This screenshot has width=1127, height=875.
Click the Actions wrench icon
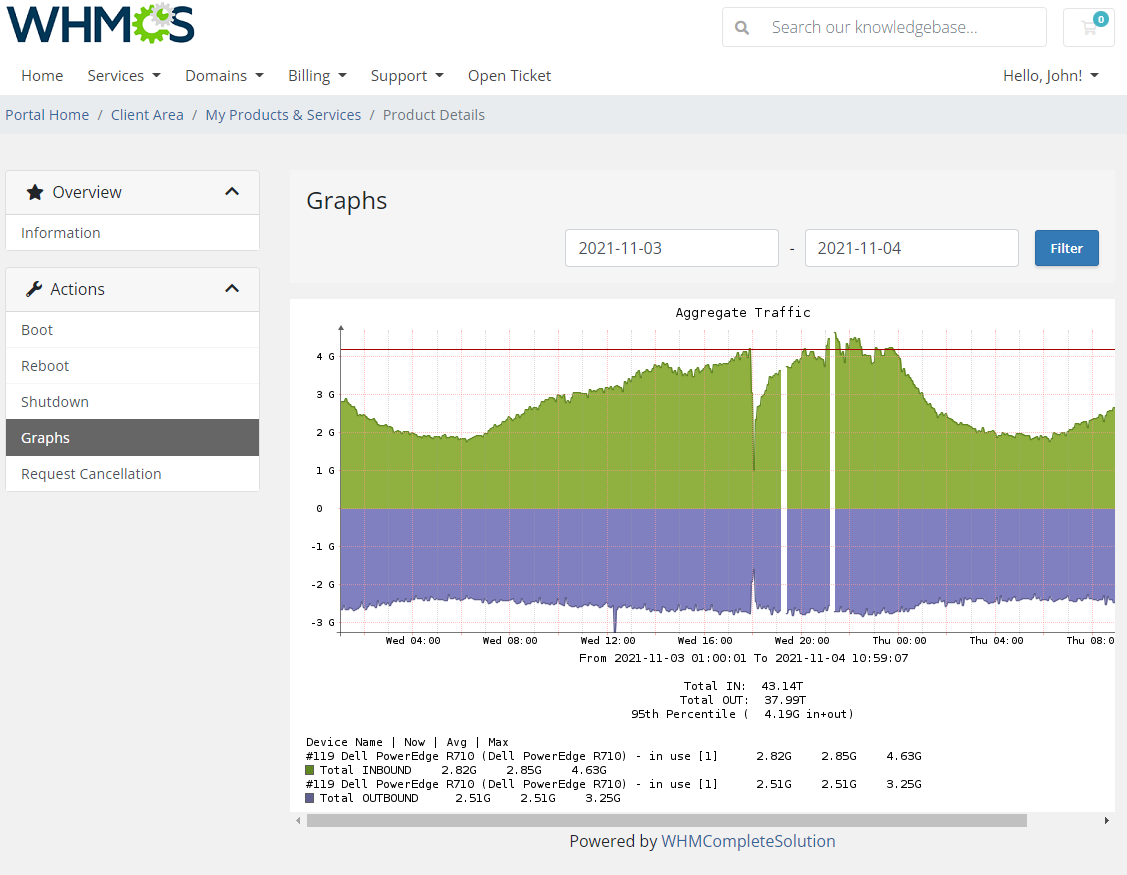(34, 289)
